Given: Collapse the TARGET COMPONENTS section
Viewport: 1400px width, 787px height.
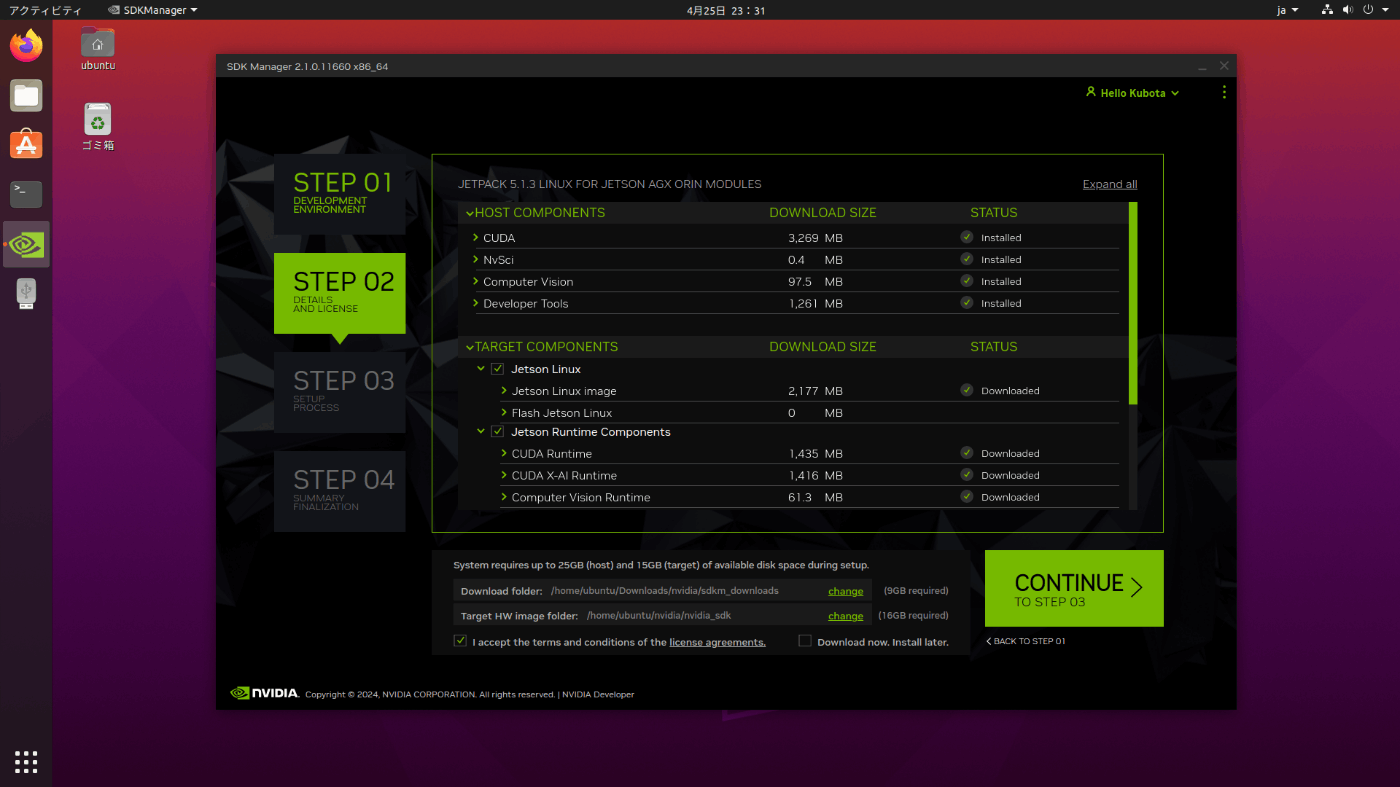Looking at the screenshot, I should [x=469, y=347].
